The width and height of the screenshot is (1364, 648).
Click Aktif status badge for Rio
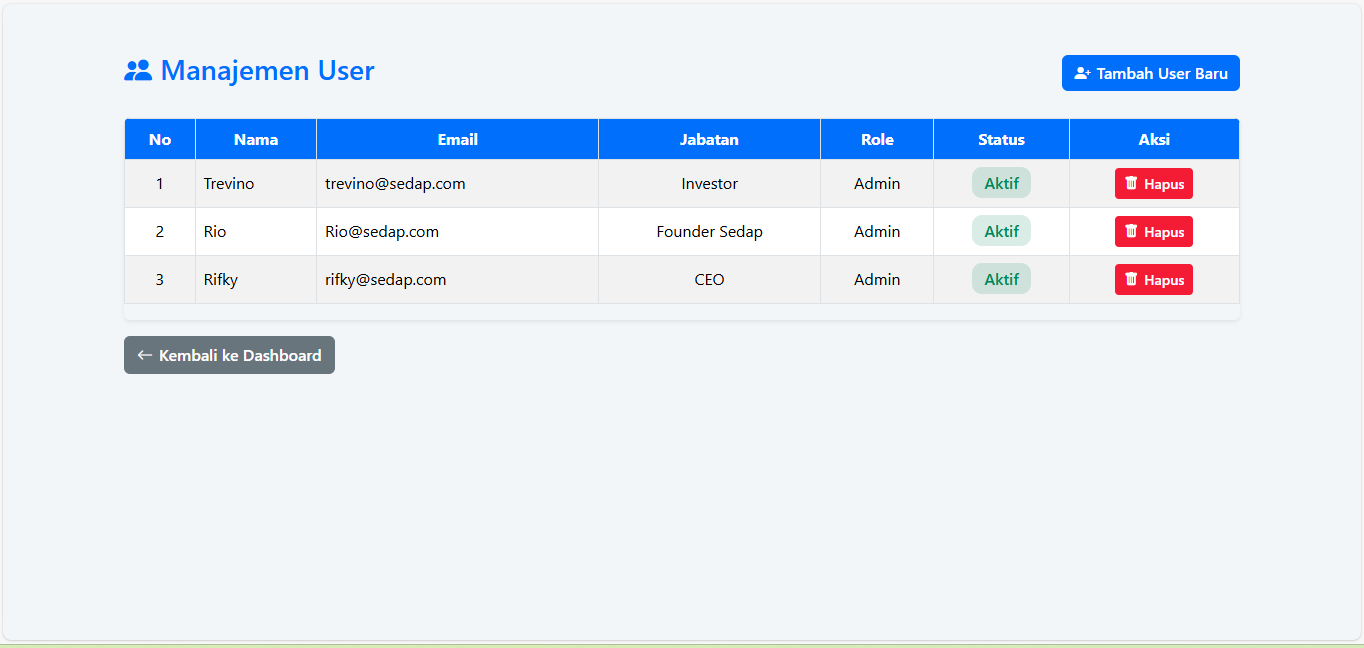(1001, 231)
